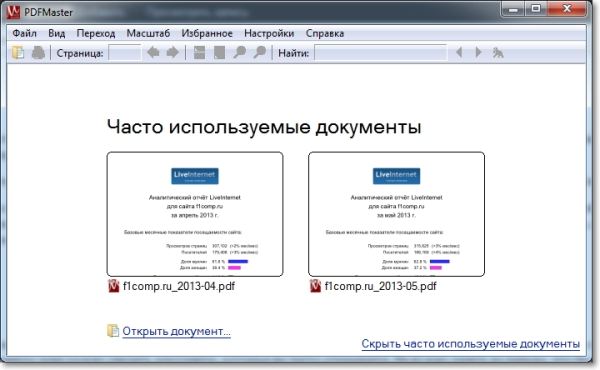Open the May 2013 report thumbnail
600x370 pixels.
(x=396, y=214)
